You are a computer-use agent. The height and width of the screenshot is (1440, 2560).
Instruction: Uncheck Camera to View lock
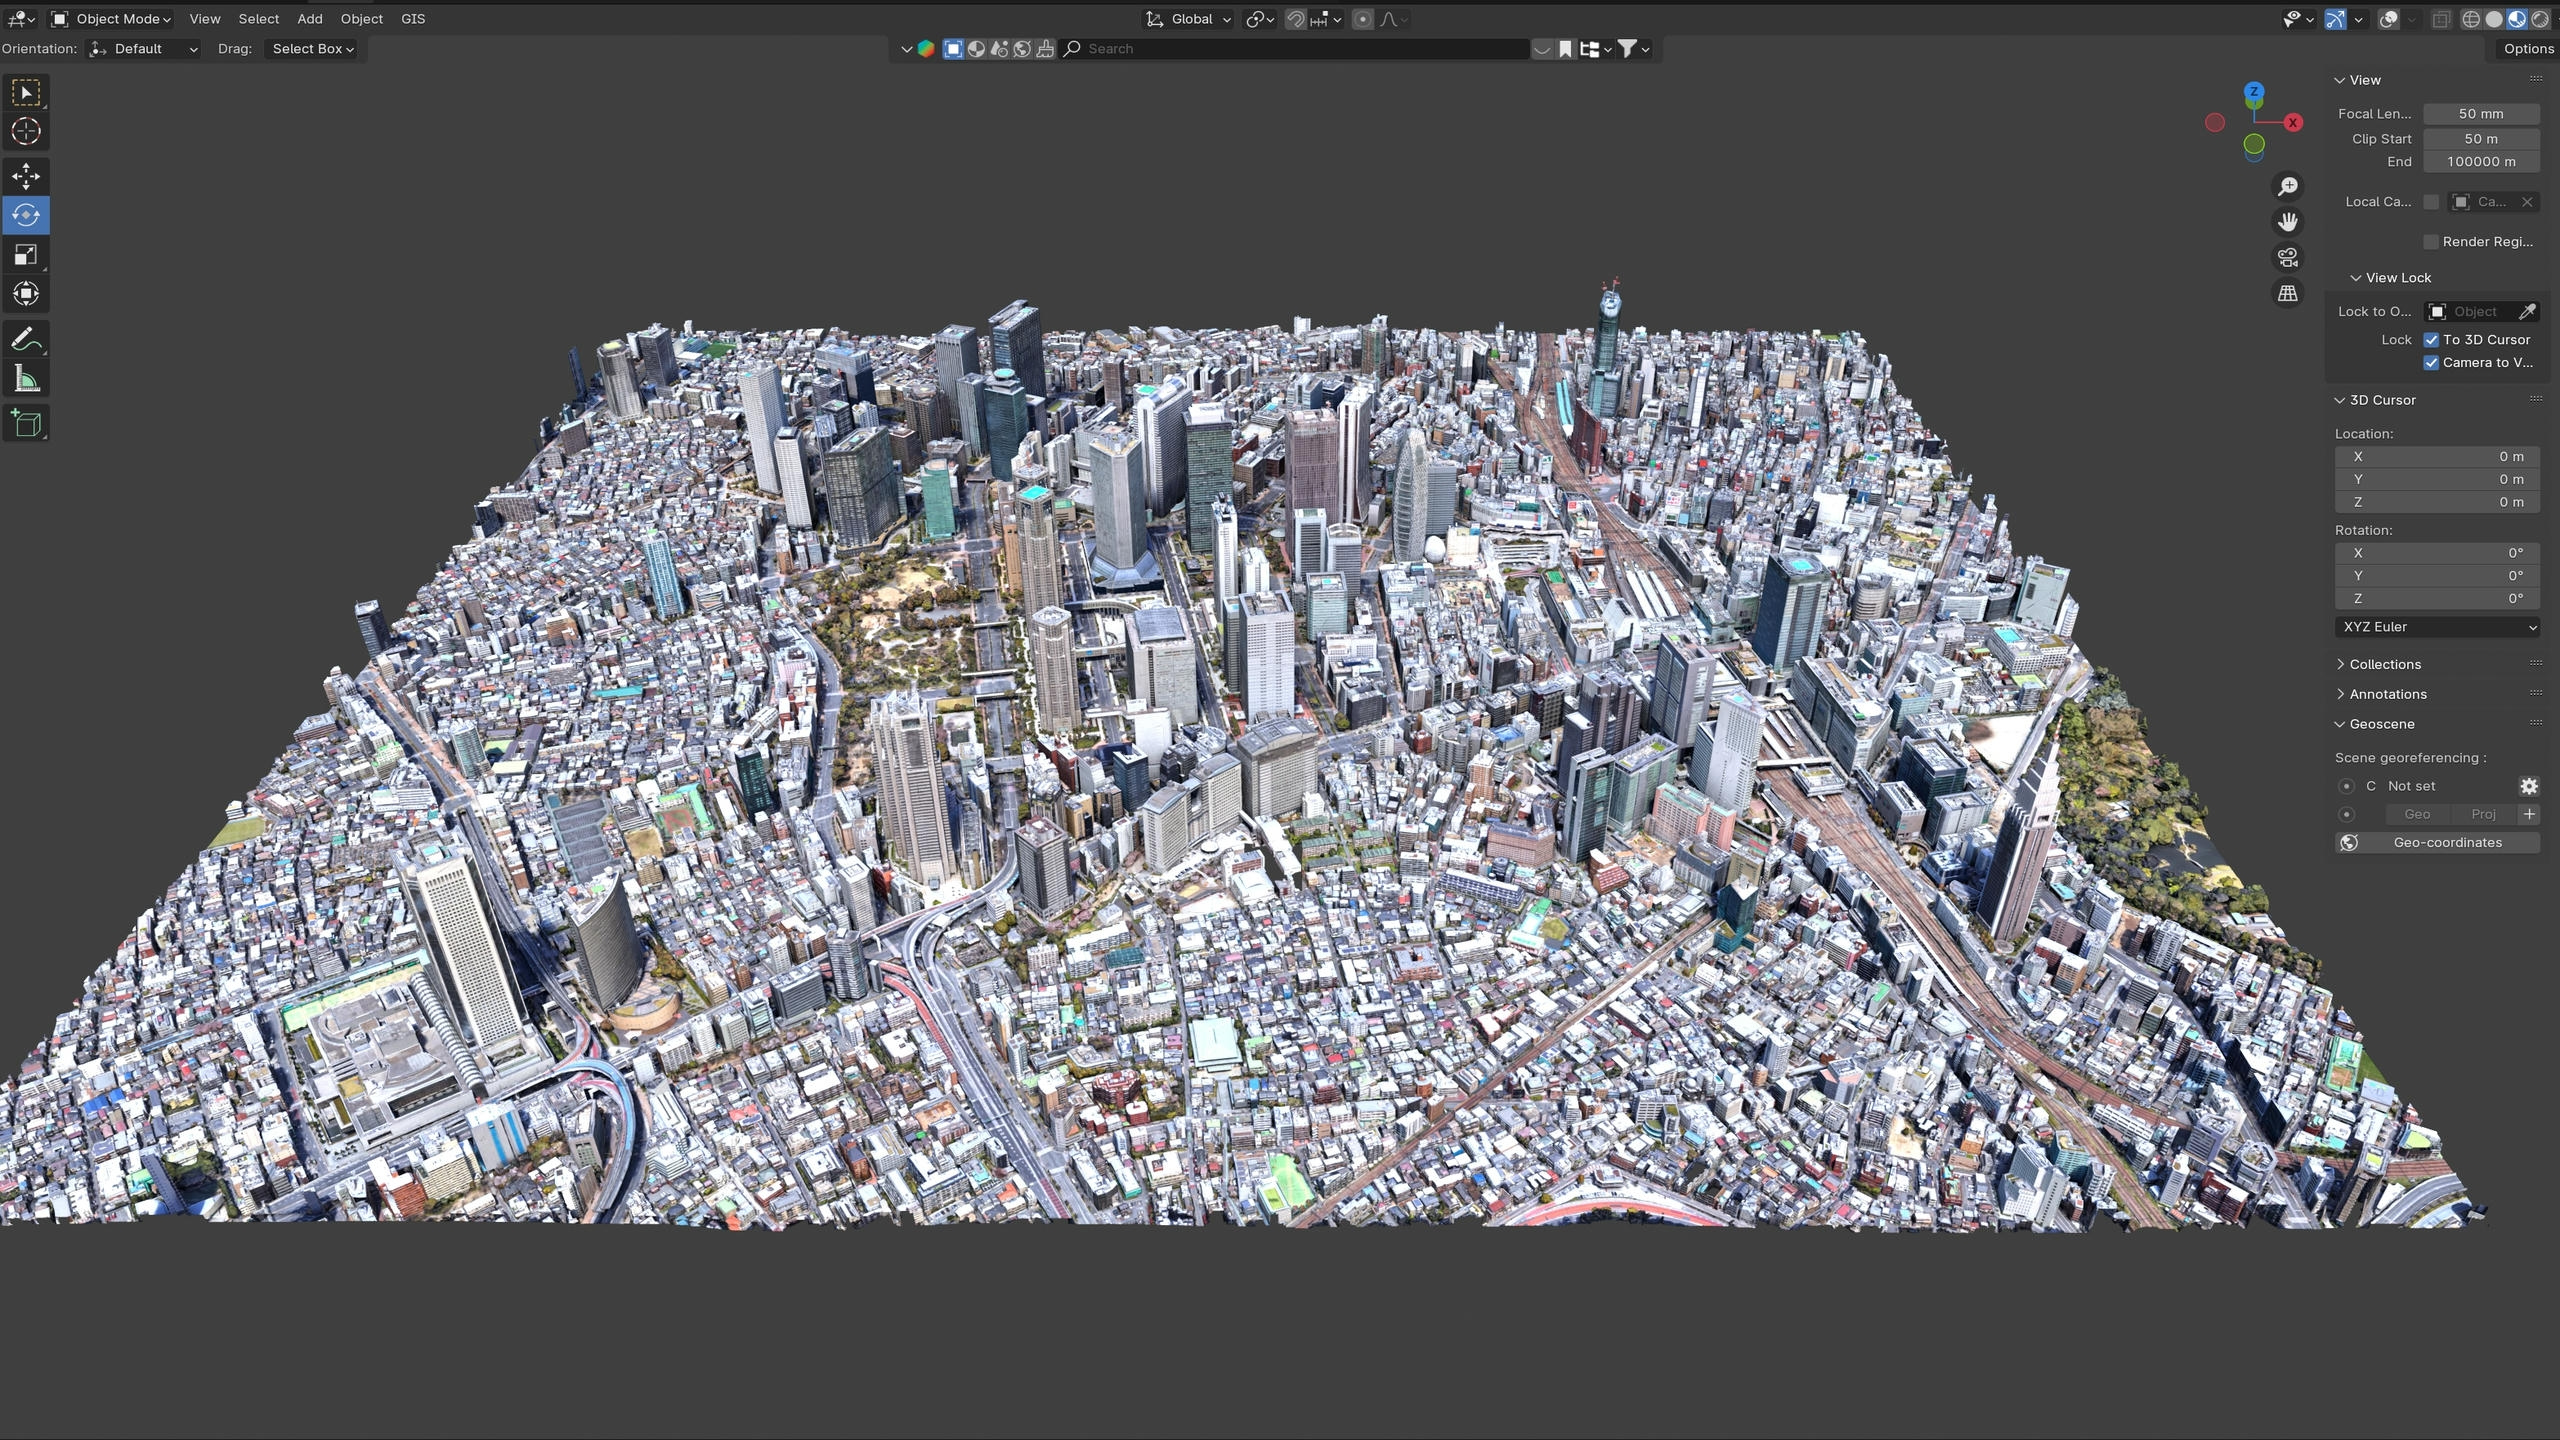pyautogui.click(x=2431, y=363)
